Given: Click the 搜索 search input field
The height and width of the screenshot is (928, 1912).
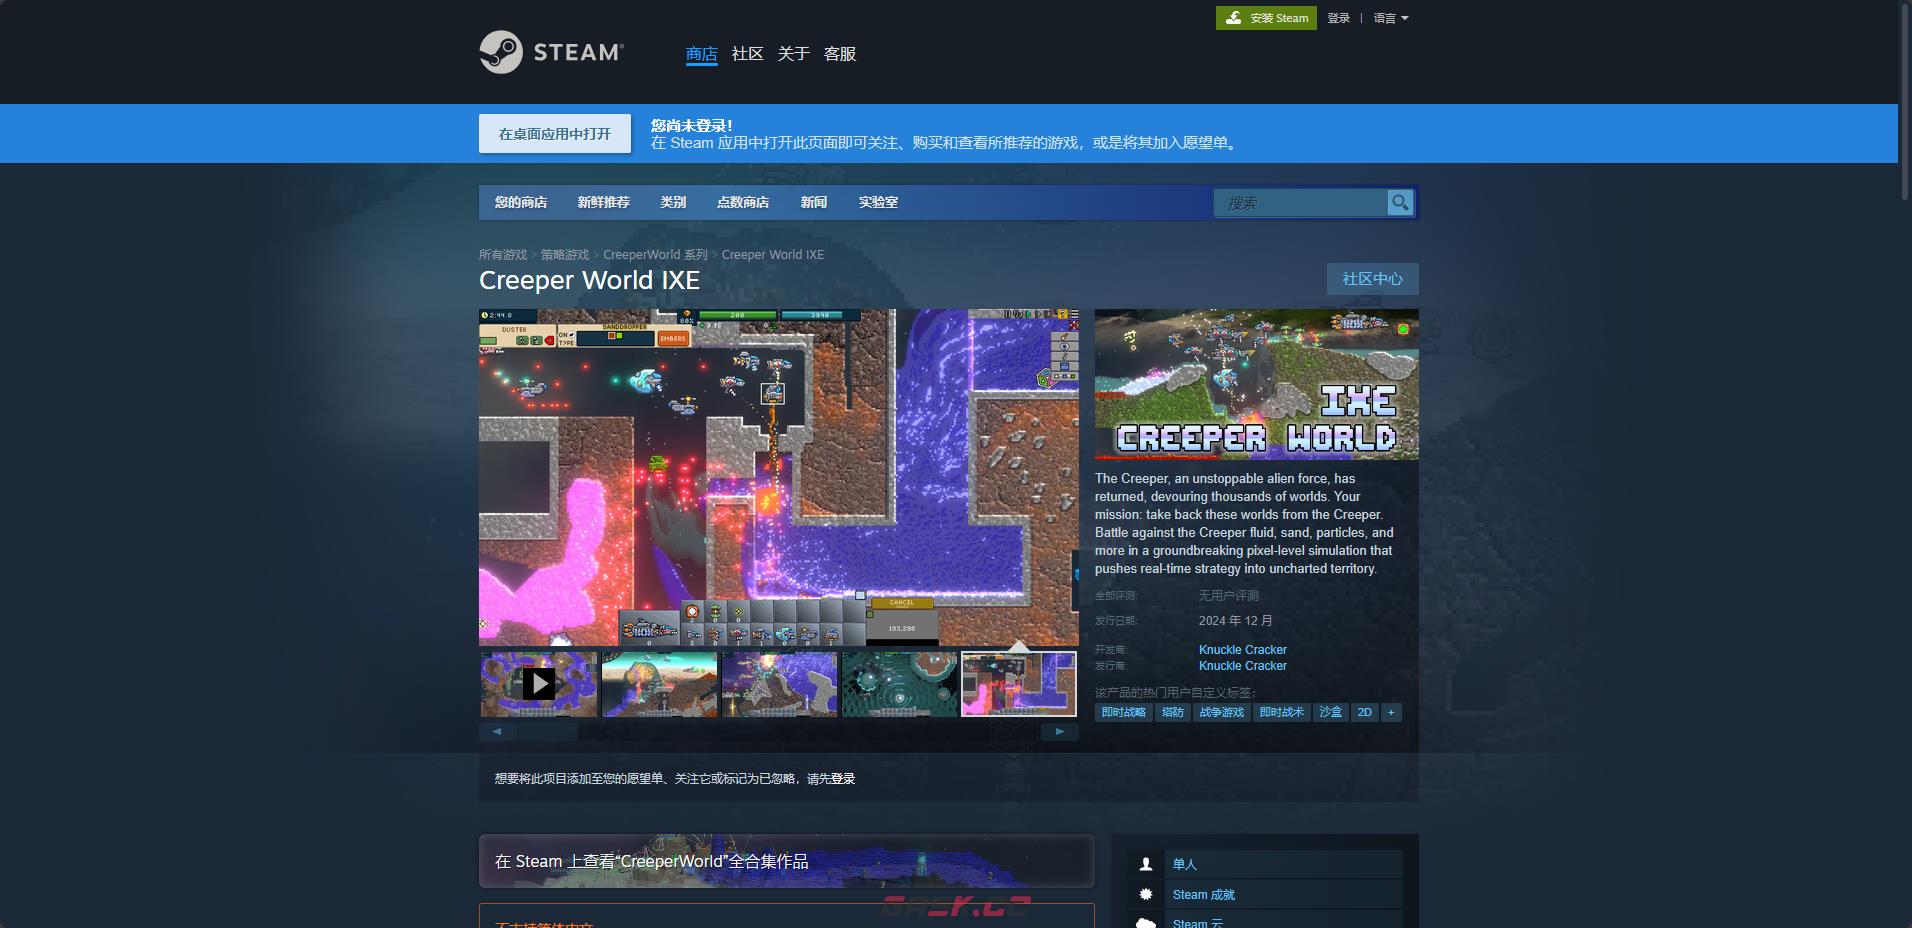Looking at the screenshot, I should click(x=1300, y=203).
